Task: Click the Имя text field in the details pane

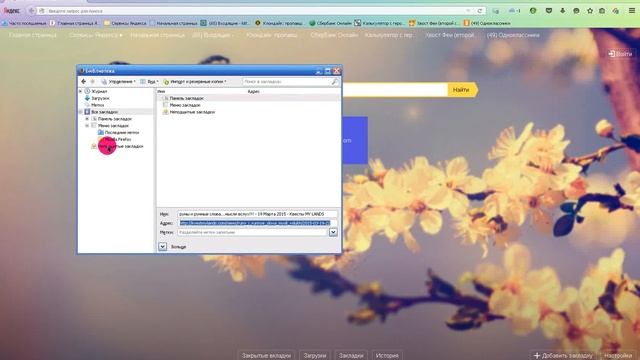Action: [x=257, y=214]
